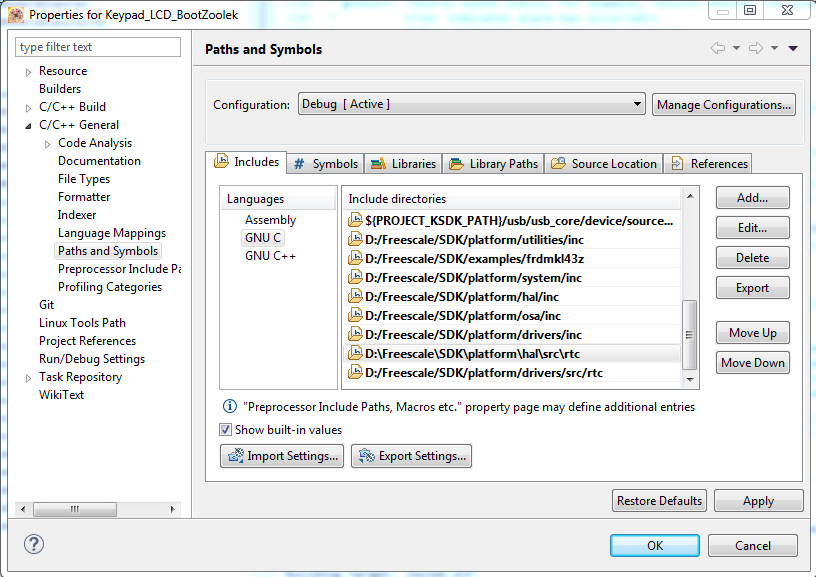
Task: Focus the type filter text field
Action: tap(98, 47)
